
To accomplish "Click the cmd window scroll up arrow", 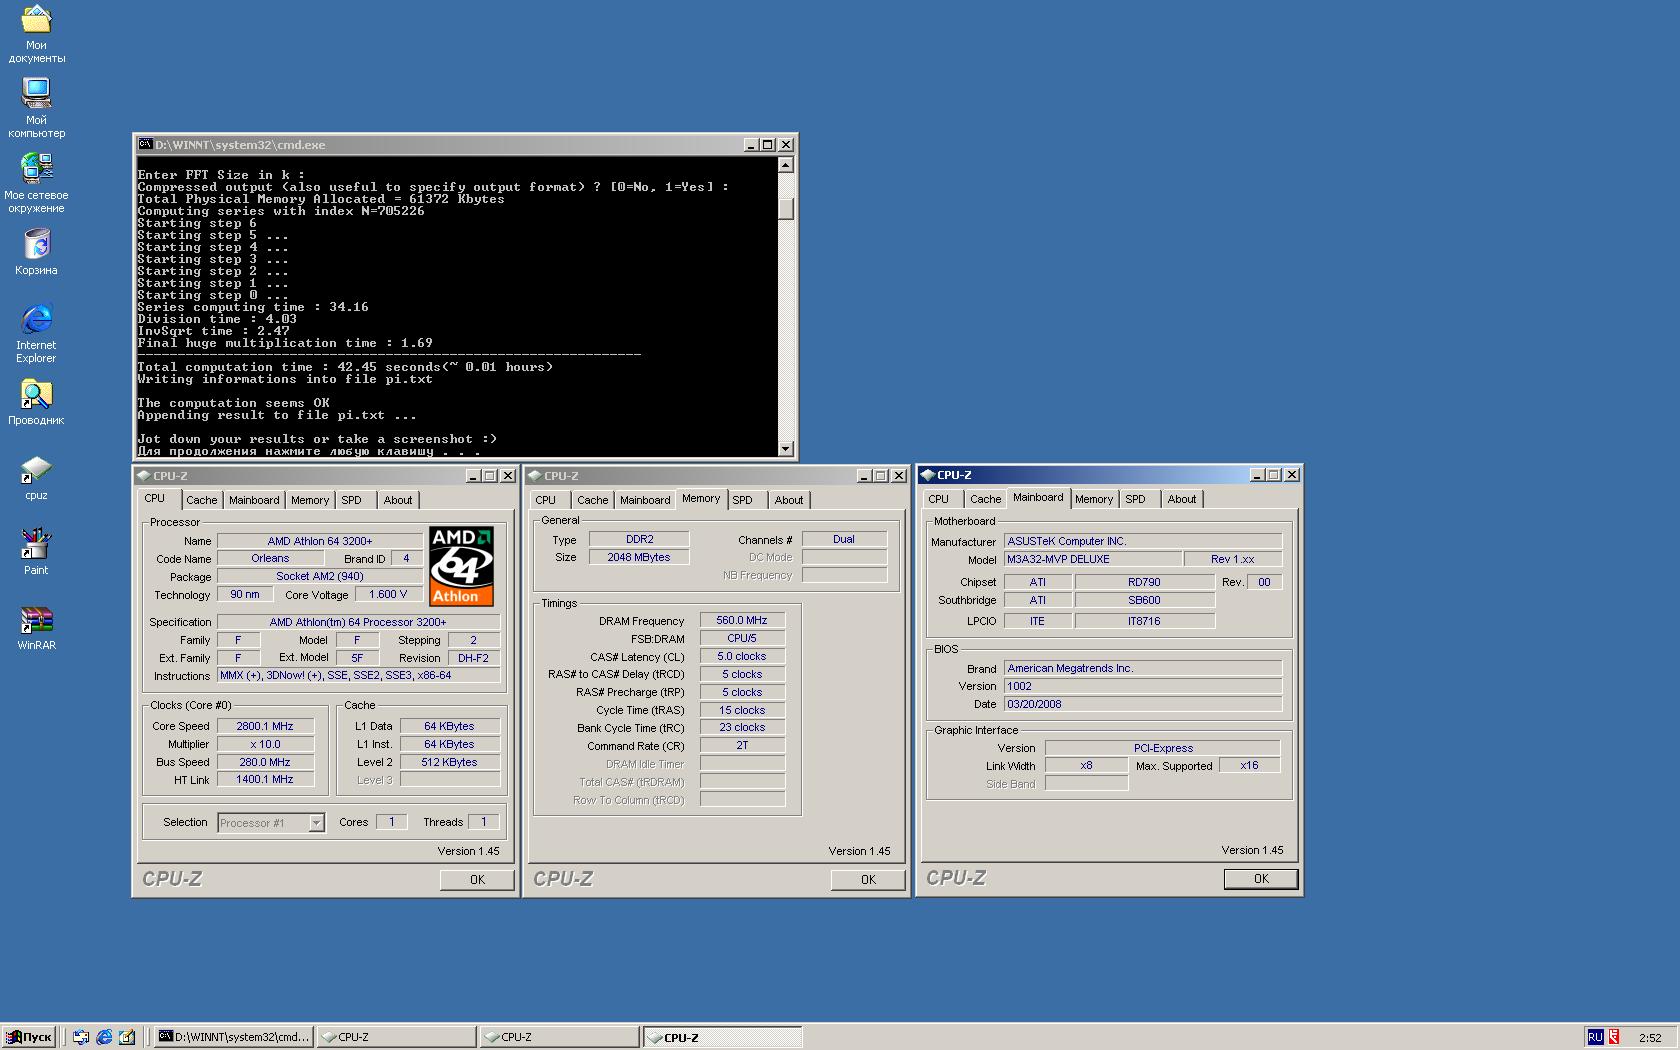I will pyautogui.click(x=786, y=165).
